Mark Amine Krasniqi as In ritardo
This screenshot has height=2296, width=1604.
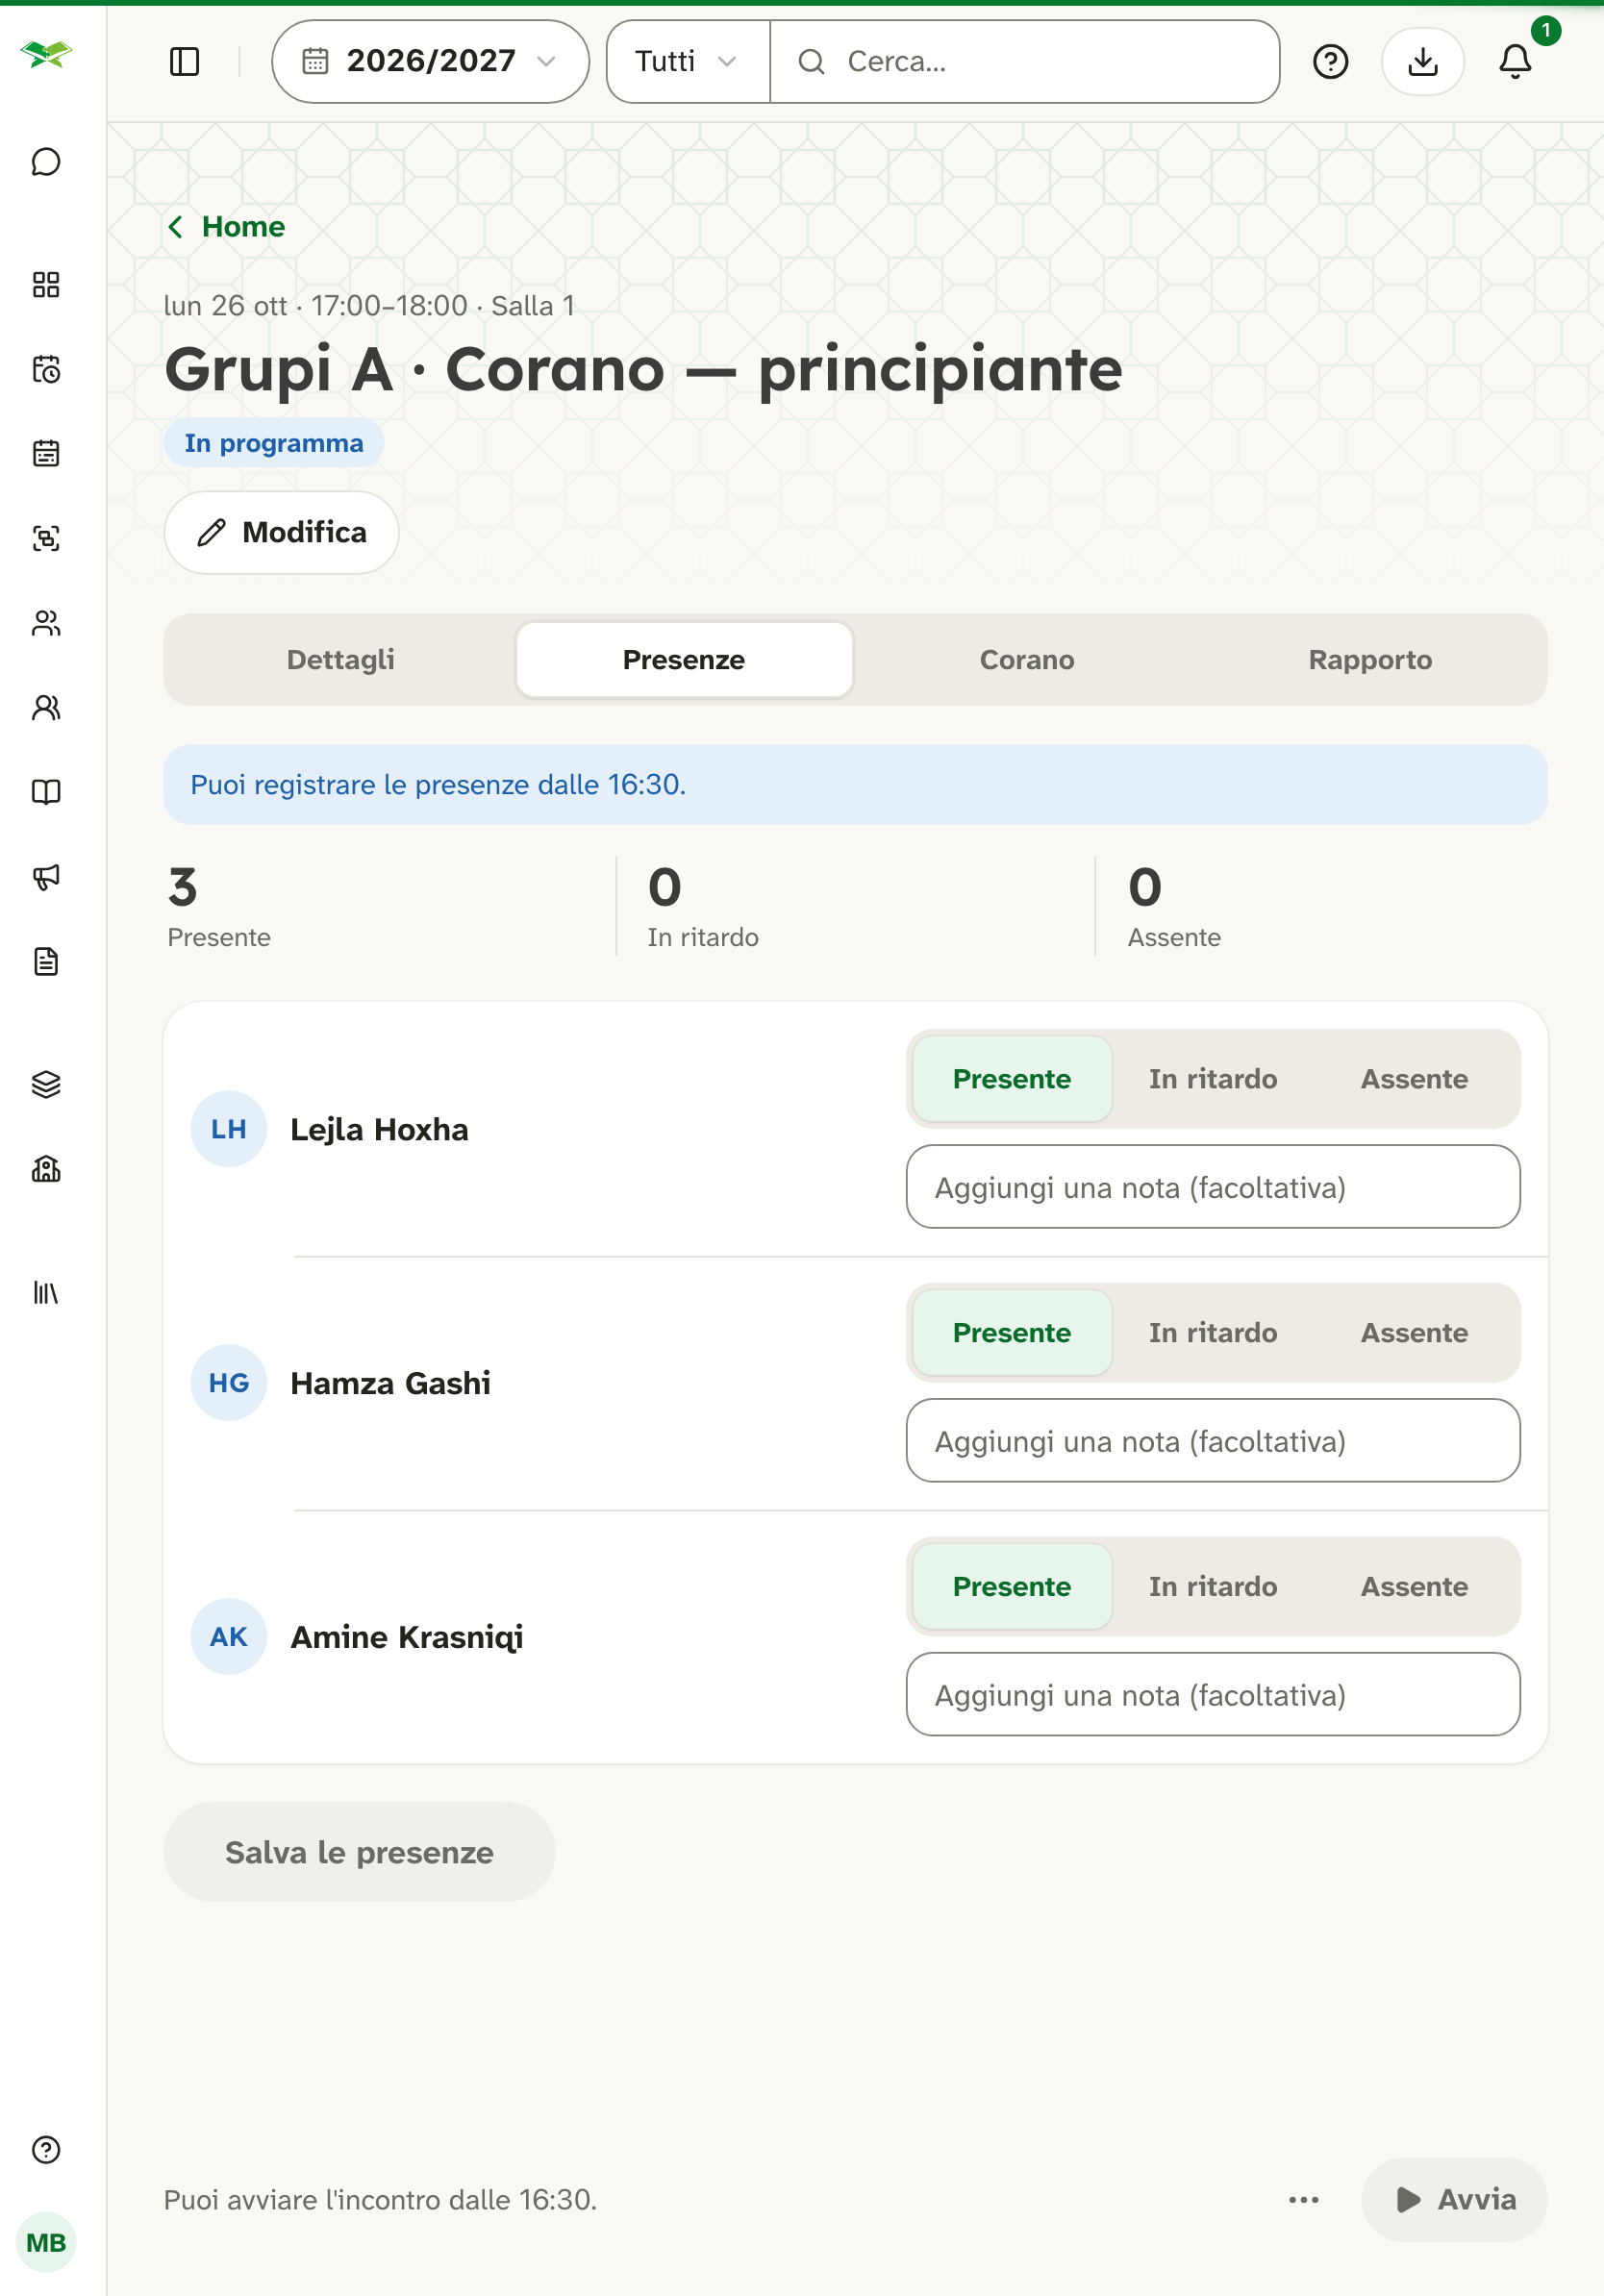tap(1213, 1587)
